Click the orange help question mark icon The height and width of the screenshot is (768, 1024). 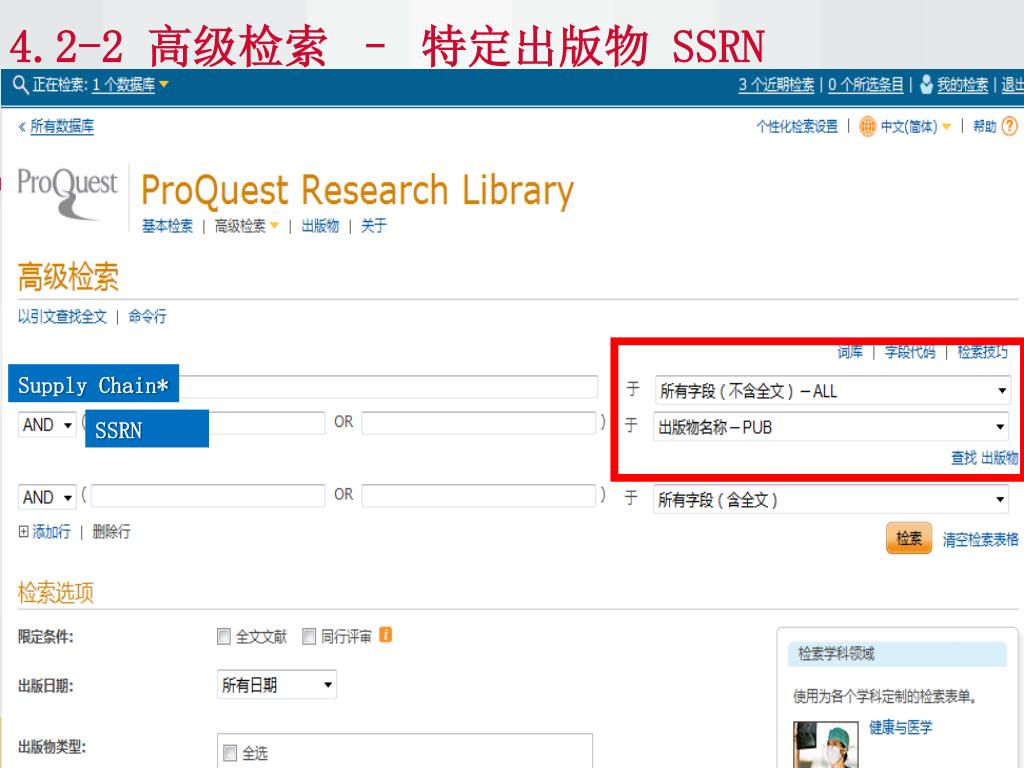(x=1010, y=126)
